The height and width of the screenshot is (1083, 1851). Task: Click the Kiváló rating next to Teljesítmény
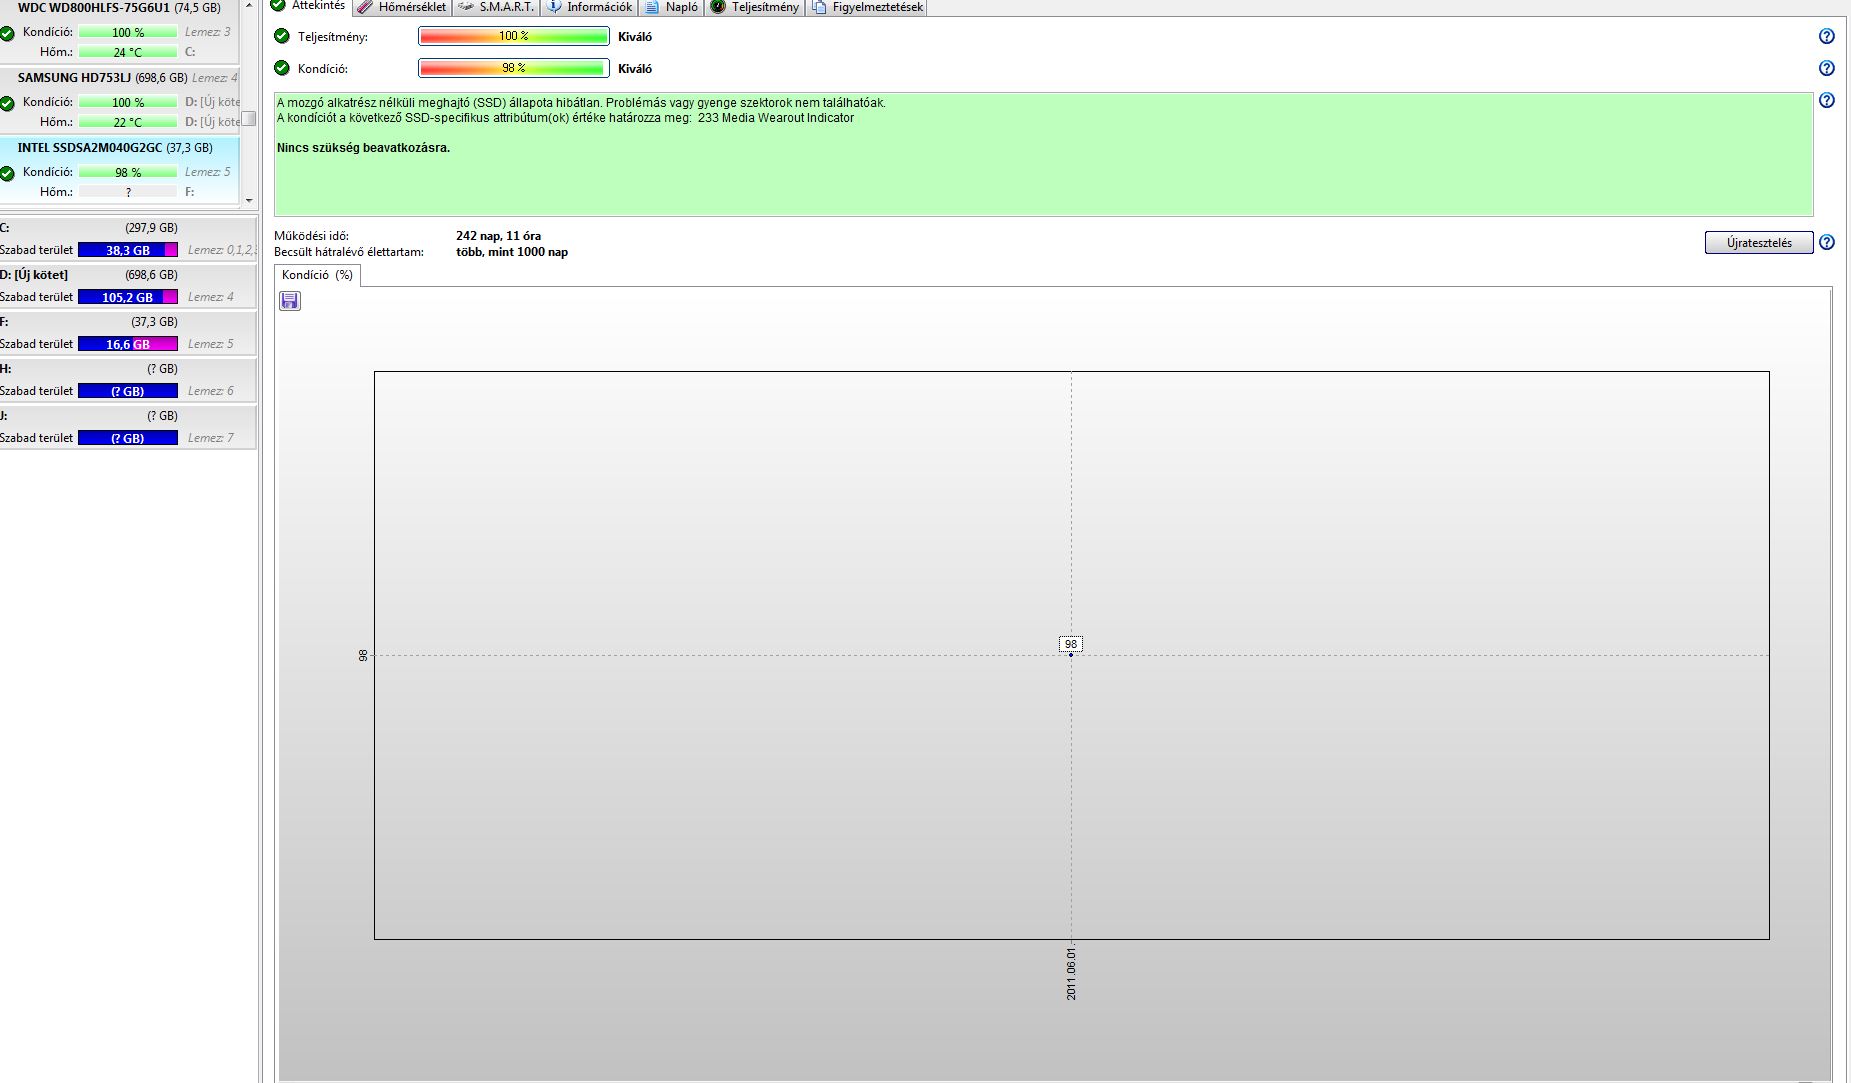(635, 37)
